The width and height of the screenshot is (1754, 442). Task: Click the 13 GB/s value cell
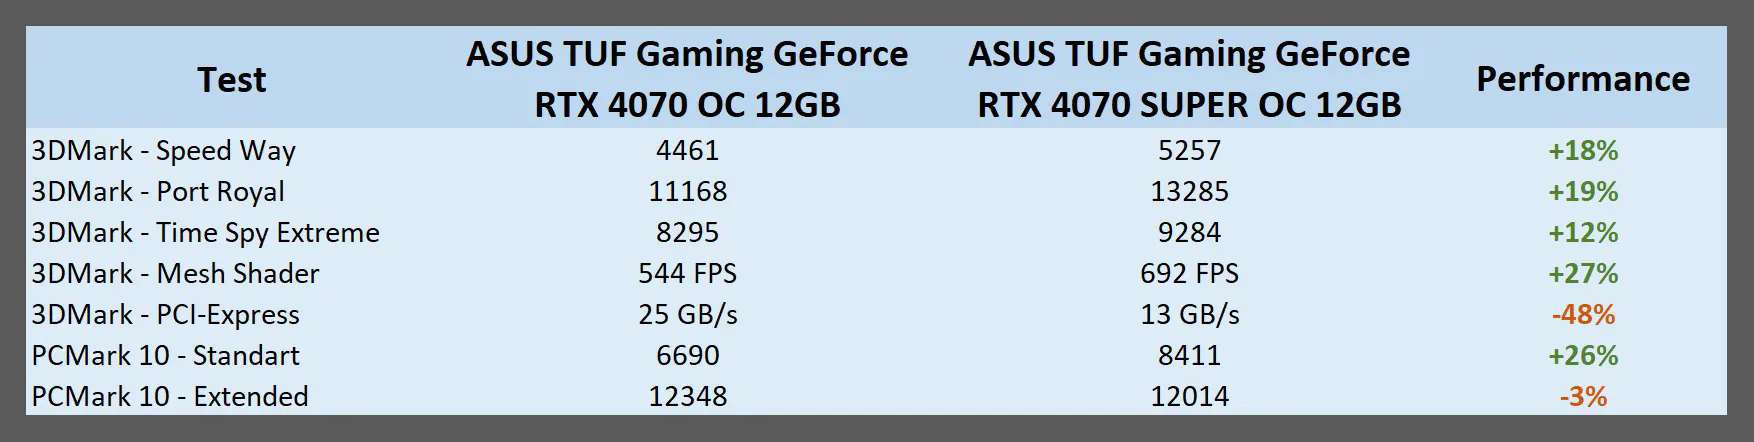[1189, 314]
